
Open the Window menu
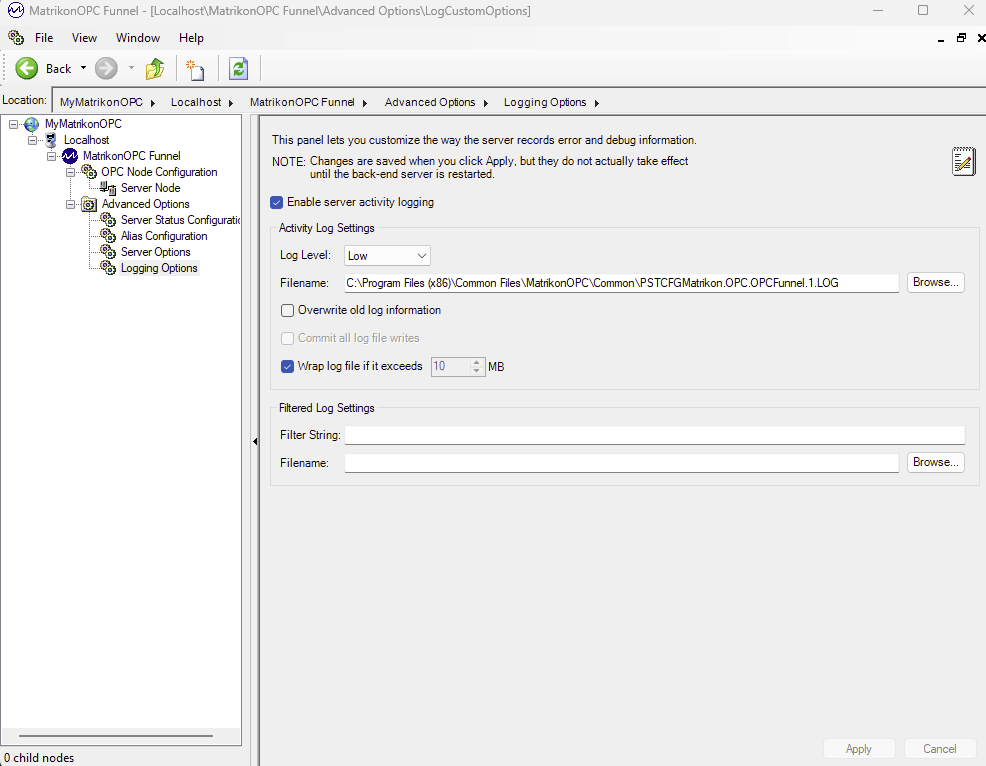coord(138,38)
